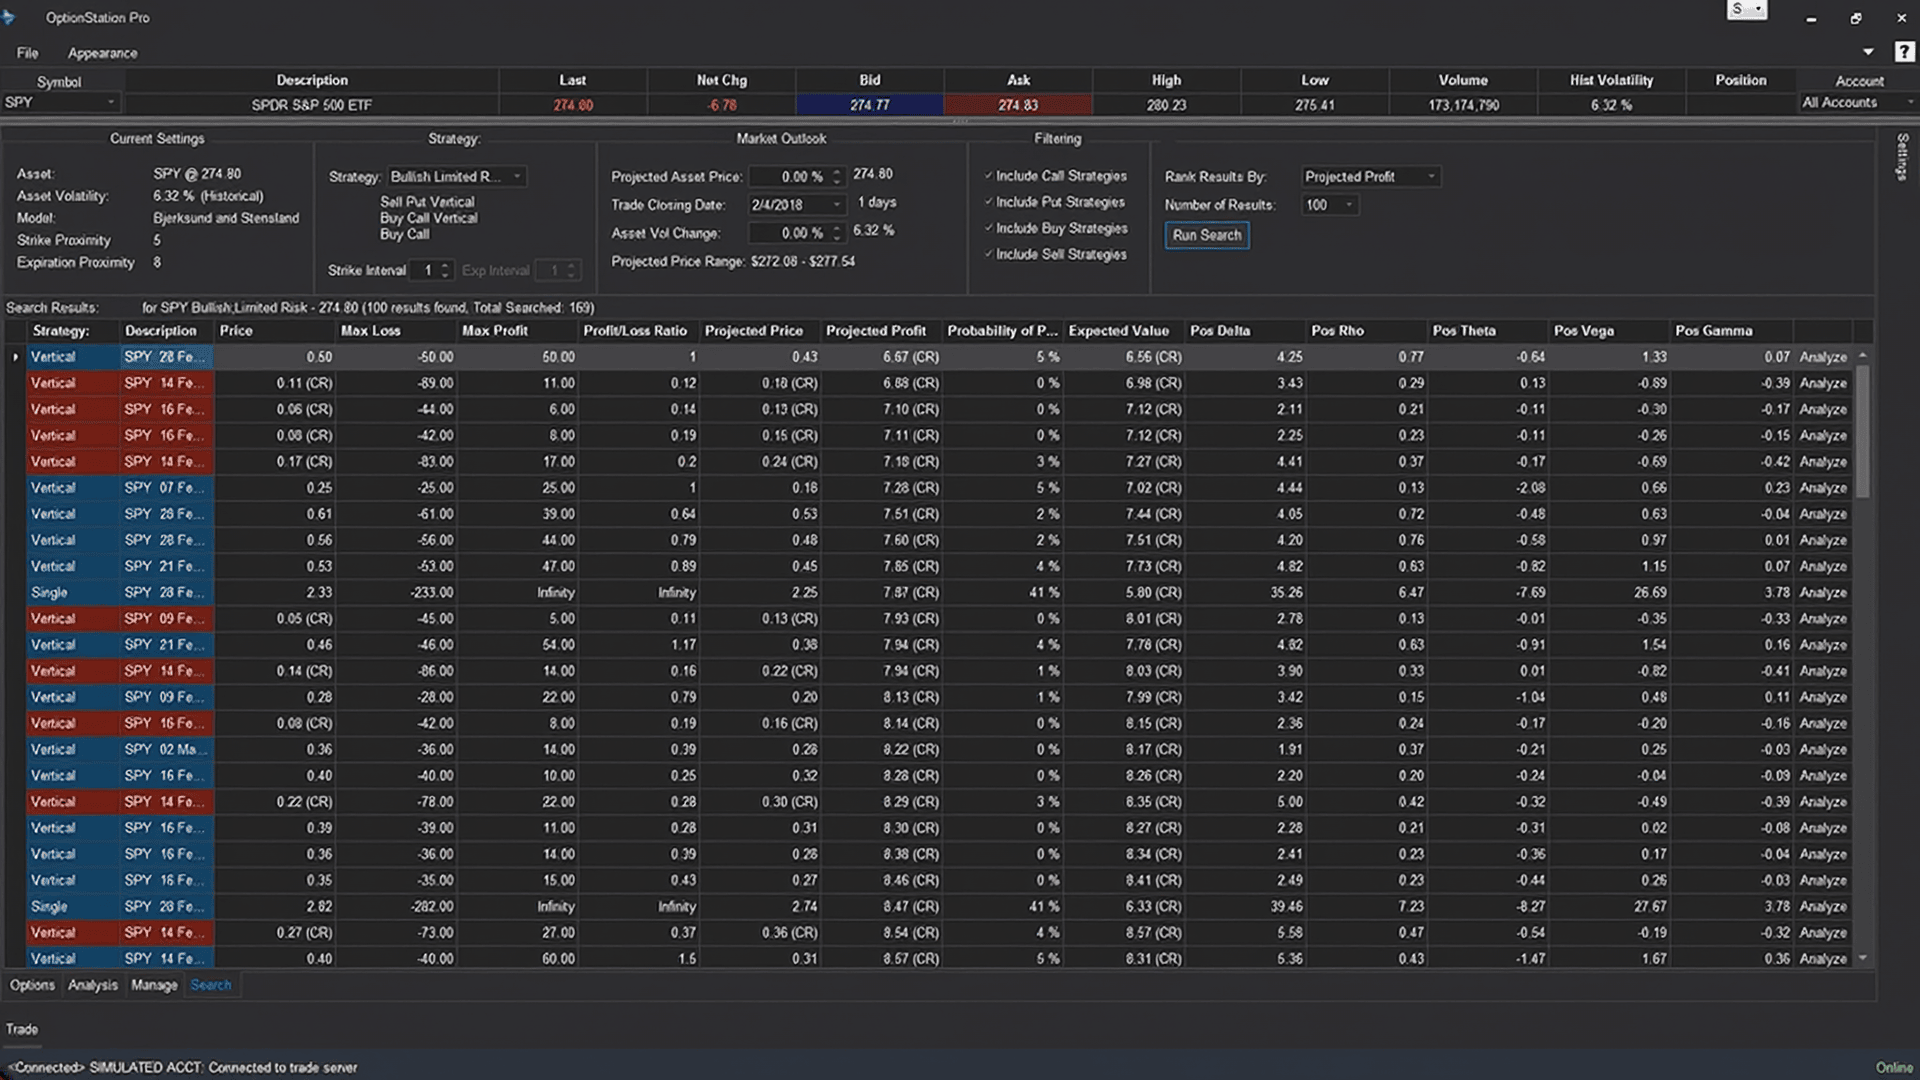The height and width of the screenshot is (1080, 1920).
Task: Select the Search tab
Action: tap(211, 985)
